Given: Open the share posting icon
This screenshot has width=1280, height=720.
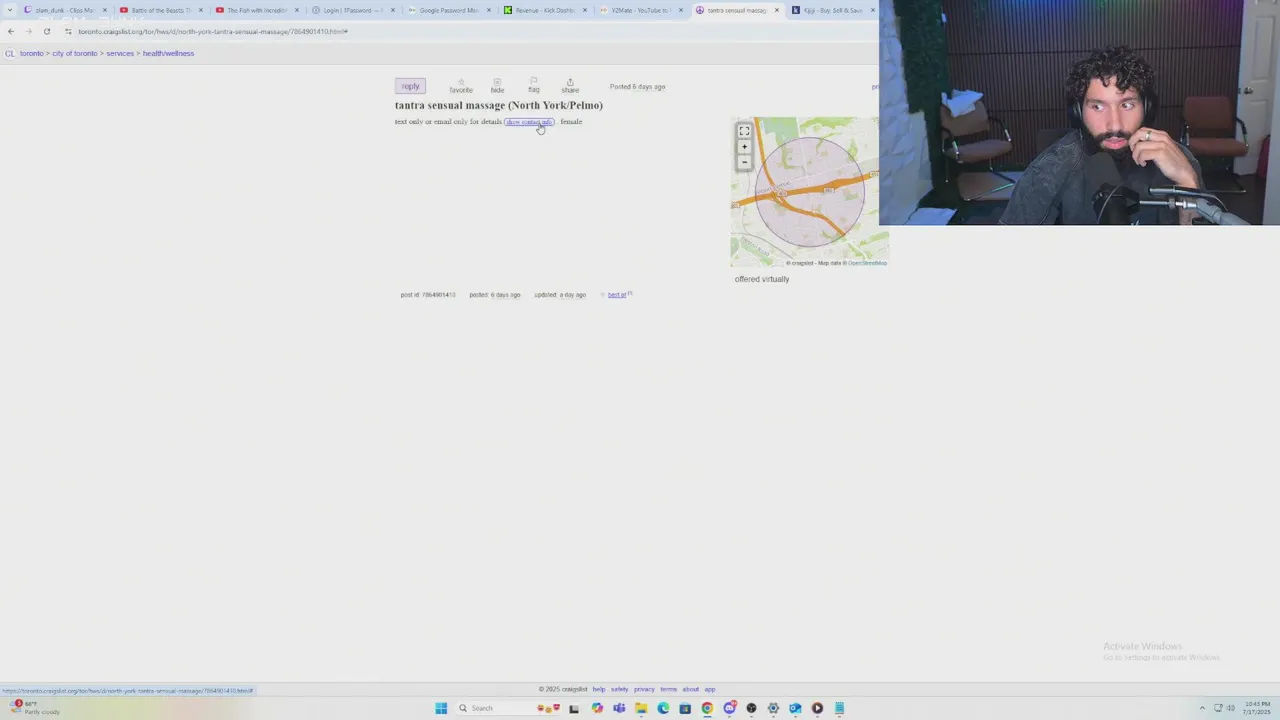Looking at the screenshot, I should [570, 81].
